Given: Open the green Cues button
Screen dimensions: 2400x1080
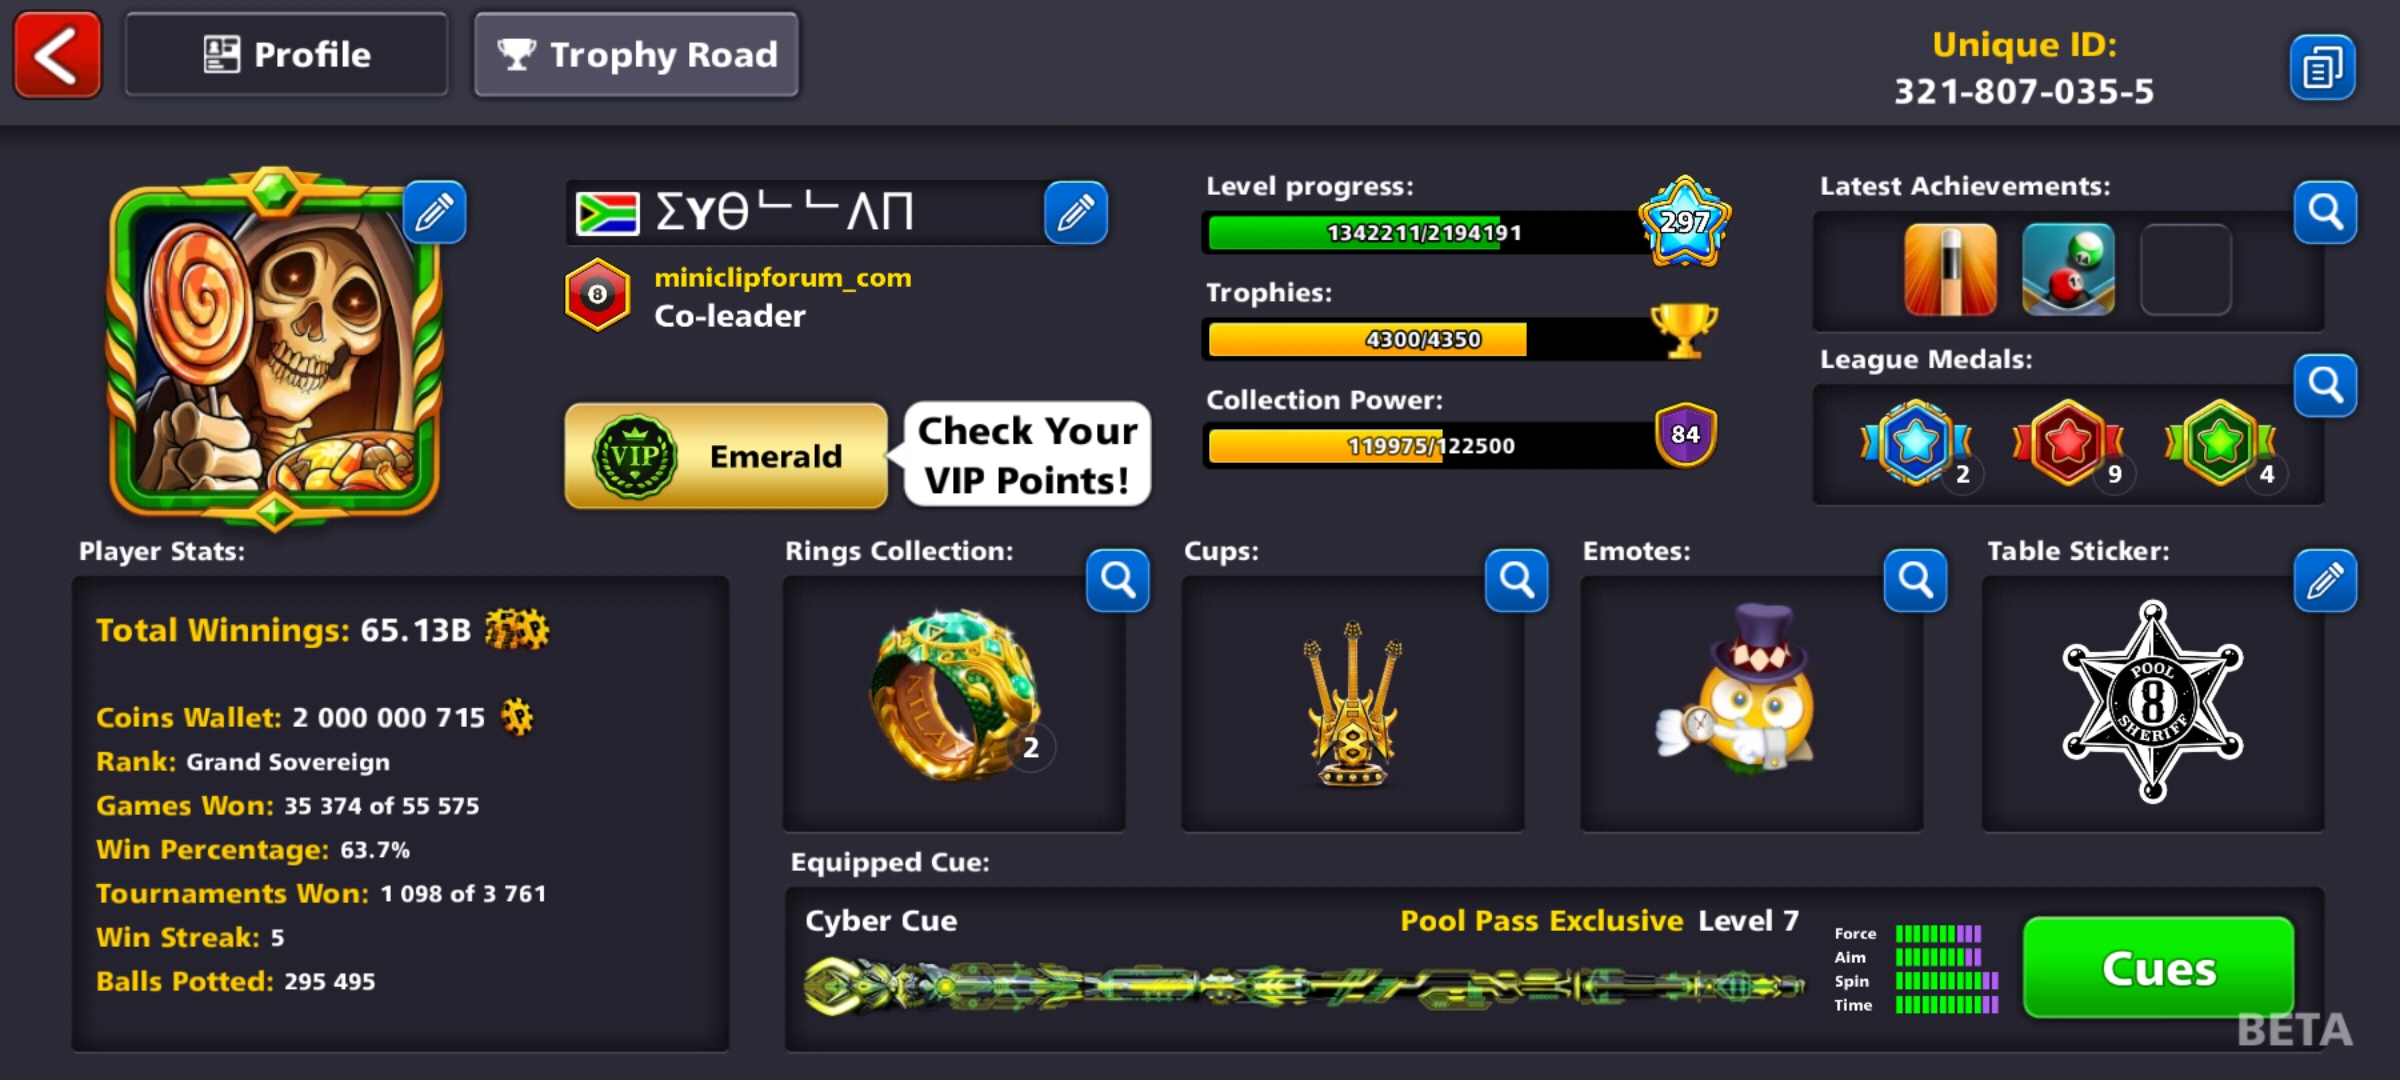Looking at the screenshot, I should coord(2158,967).
